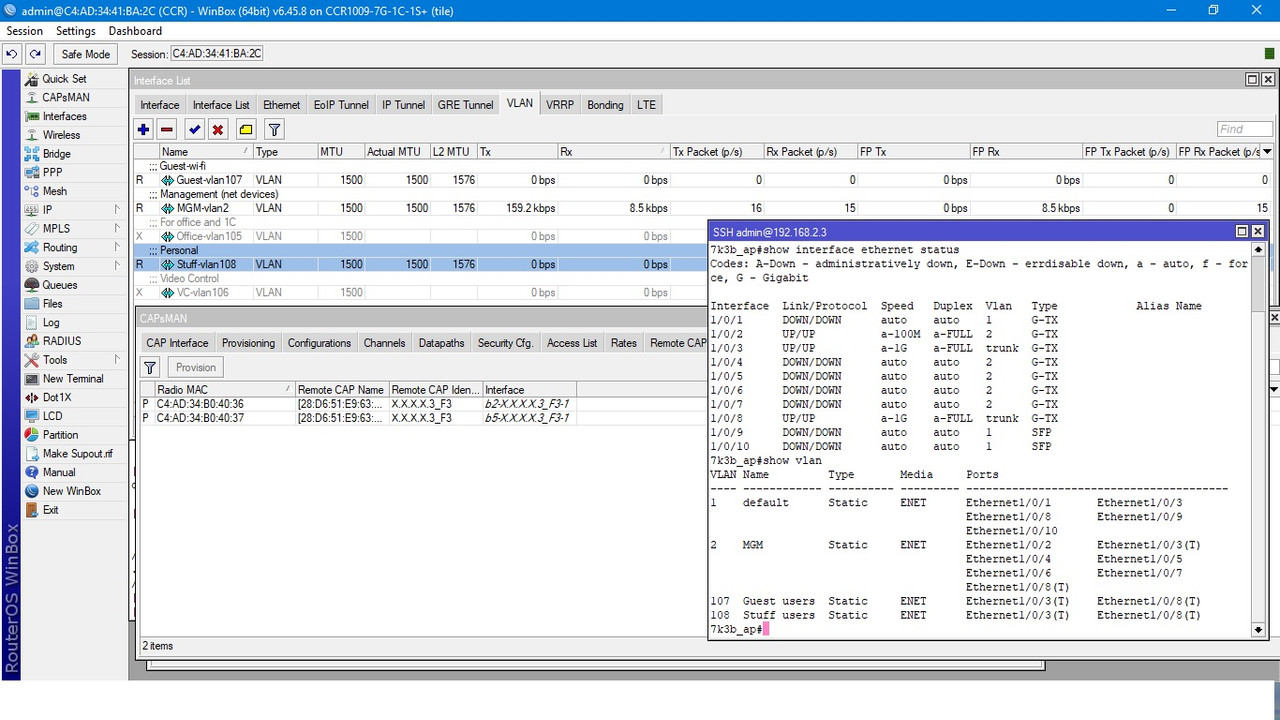Open Log from sidebar

point(51,322)
